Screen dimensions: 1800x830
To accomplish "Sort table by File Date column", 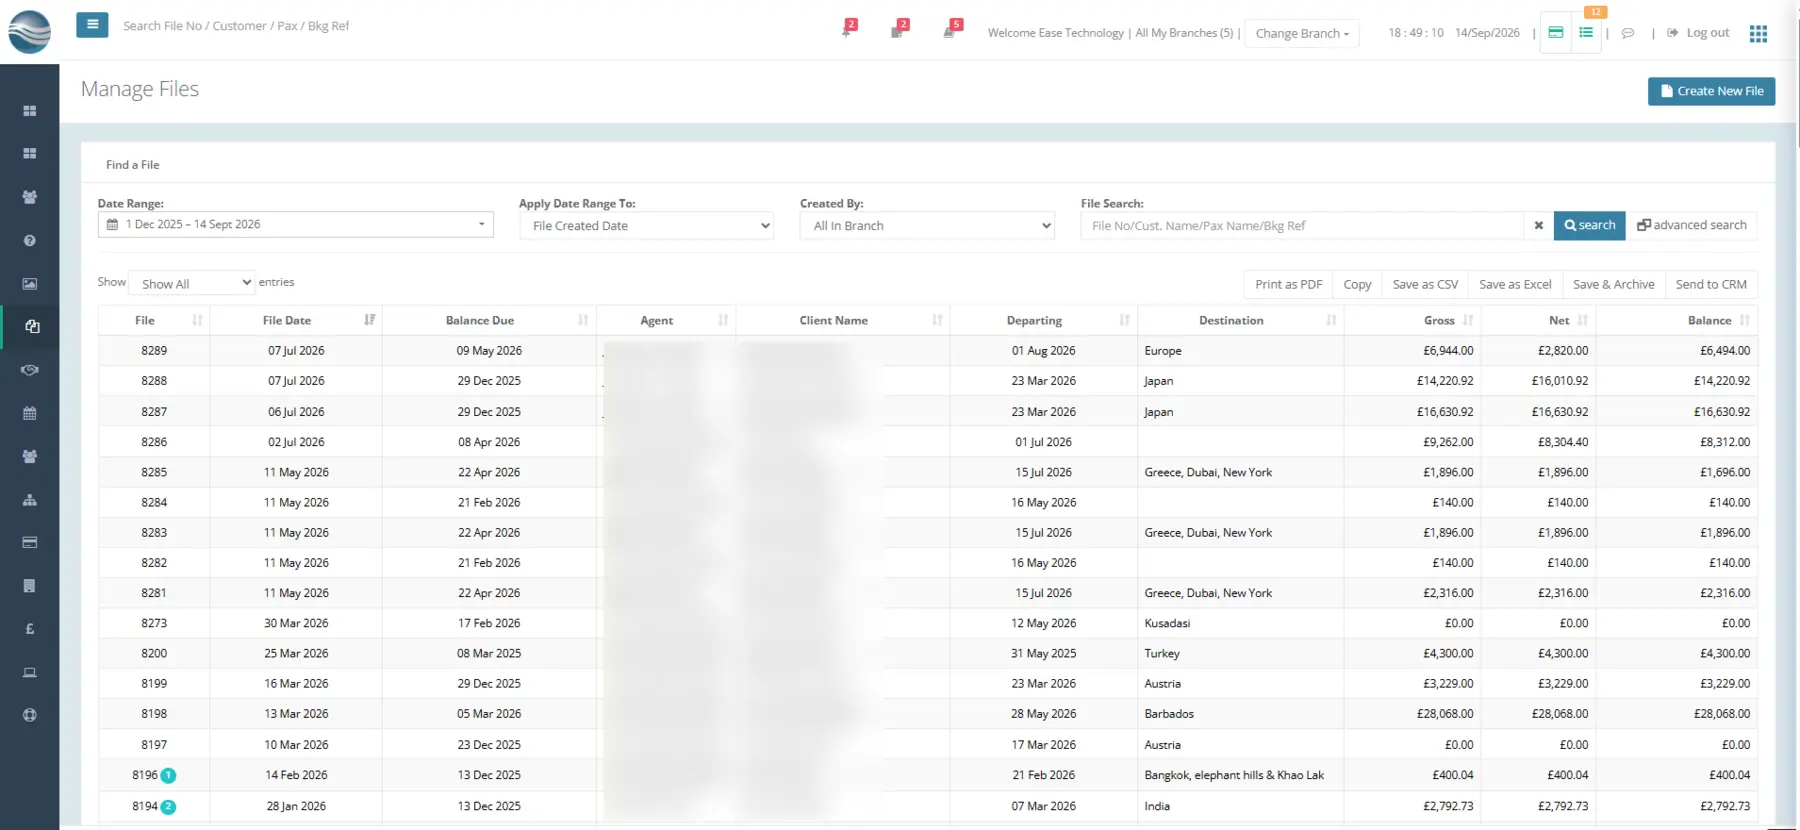I will pyautogui.click(x=296, y=320).
